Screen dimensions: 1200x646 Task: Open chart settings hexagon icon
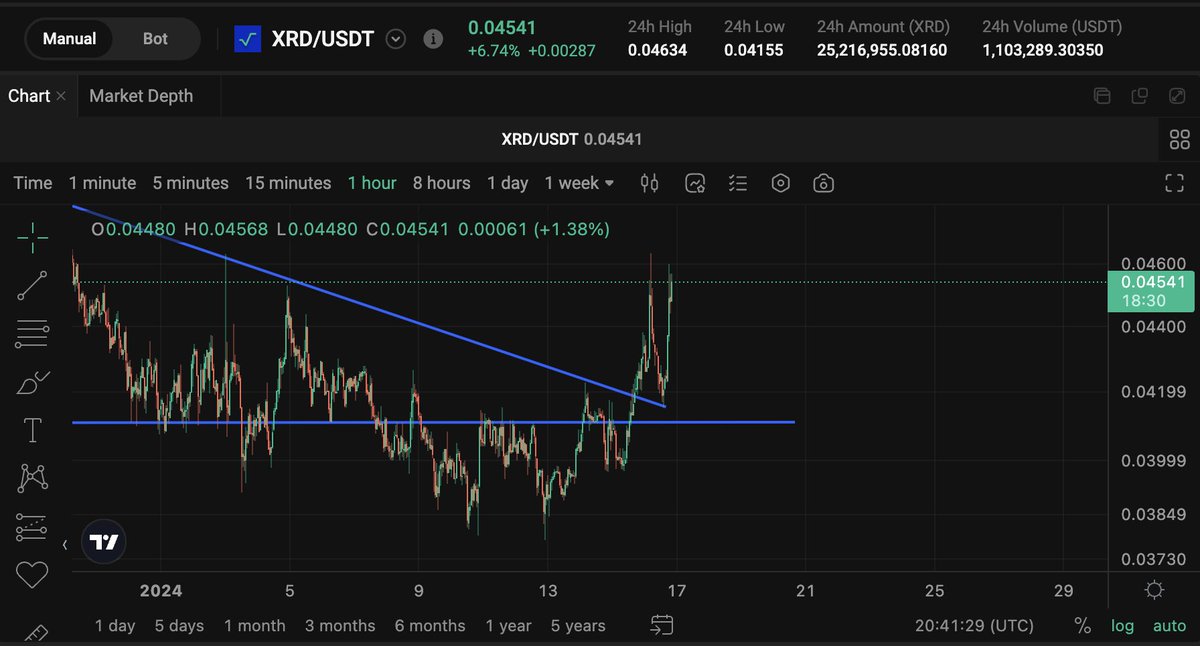click(781, 183)
